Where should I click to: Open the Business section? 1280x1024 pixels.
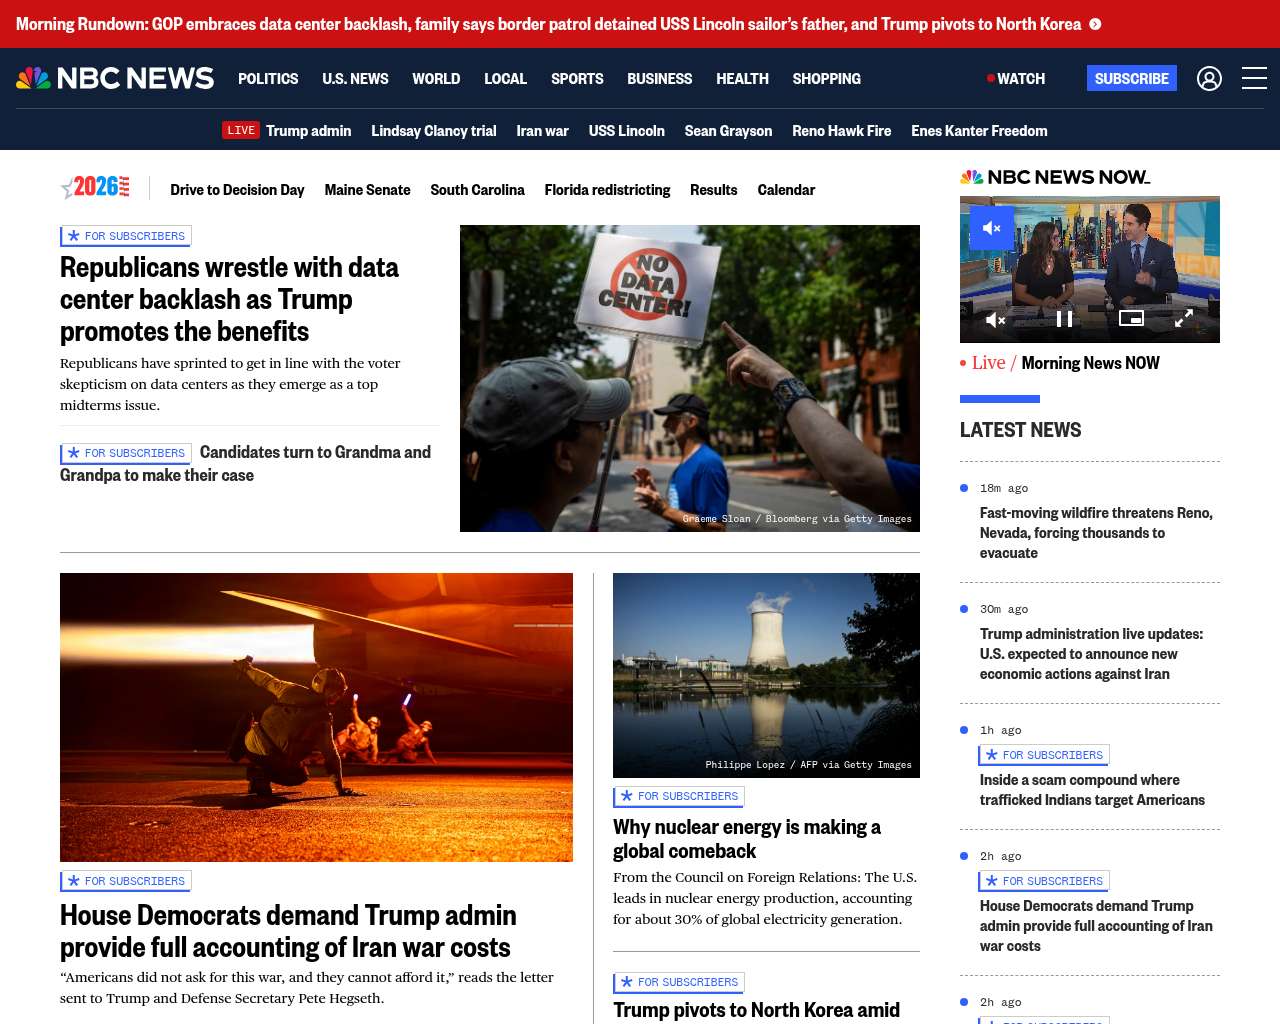pyautogui.click(x=659, y=78)
